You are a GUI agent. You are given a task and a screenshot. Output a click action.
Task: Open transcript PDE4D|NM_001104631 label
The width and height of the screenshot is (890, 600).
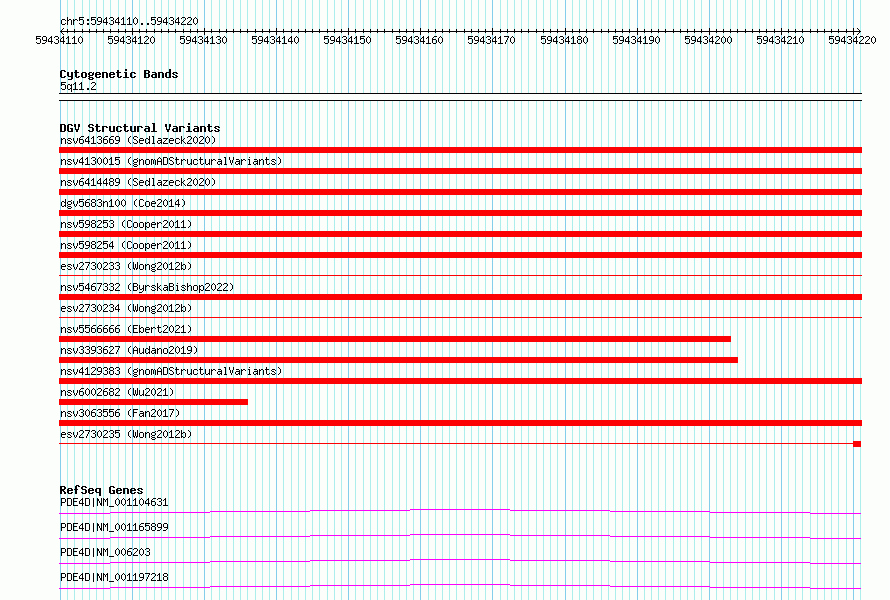114,502
